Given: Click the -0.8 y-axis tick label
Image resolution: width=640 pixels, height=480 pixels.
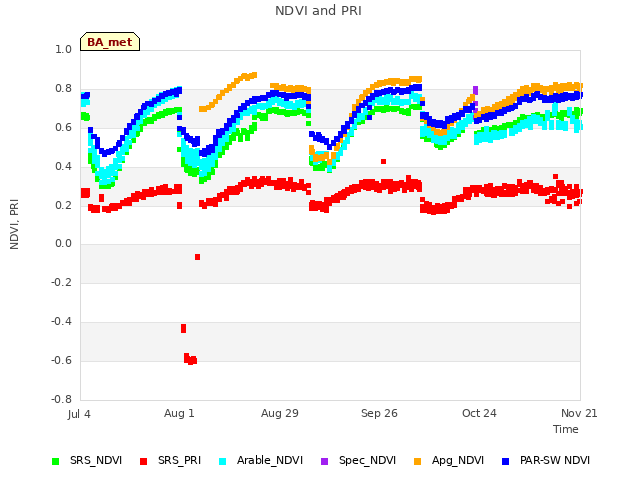Looking at the screenshot, I should (x=61, y=399).
